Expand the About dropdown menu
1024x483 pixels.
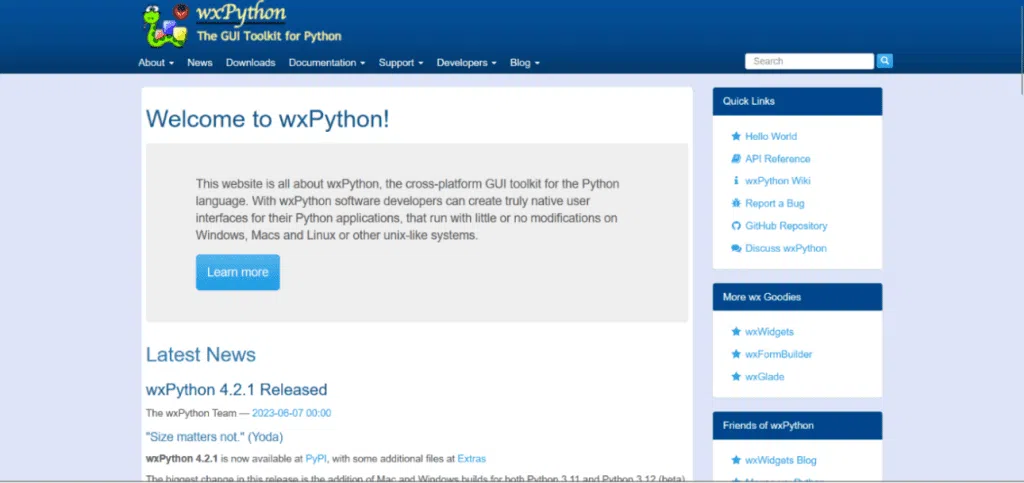156,63
